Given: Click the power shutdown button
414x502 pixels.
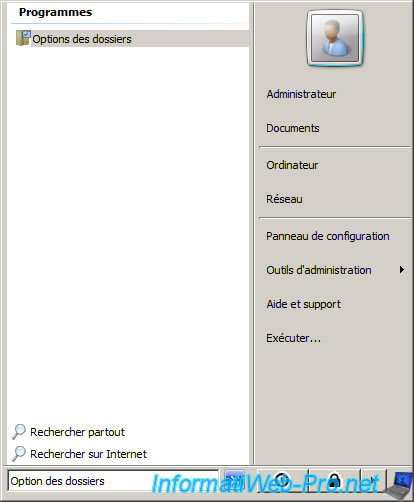Looking at the screenshot, I should 283,480.
